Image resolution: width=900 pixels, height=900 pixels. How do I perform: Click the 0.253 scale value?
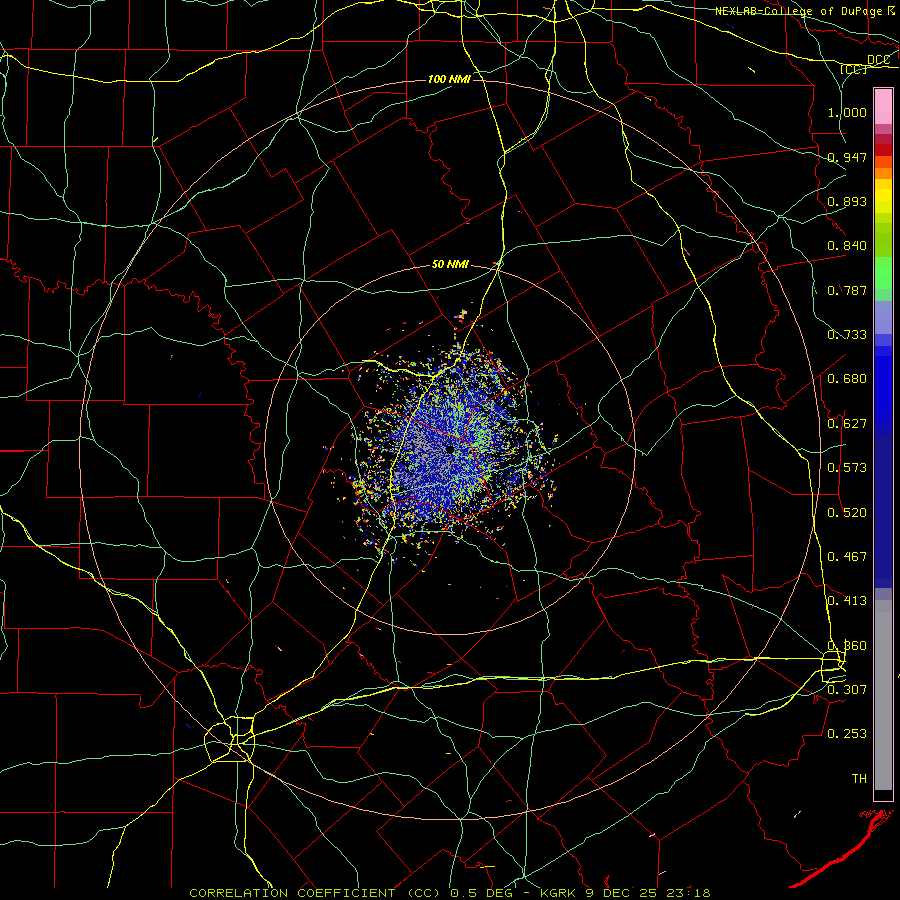pyautogui.click(x=847, y=734)
